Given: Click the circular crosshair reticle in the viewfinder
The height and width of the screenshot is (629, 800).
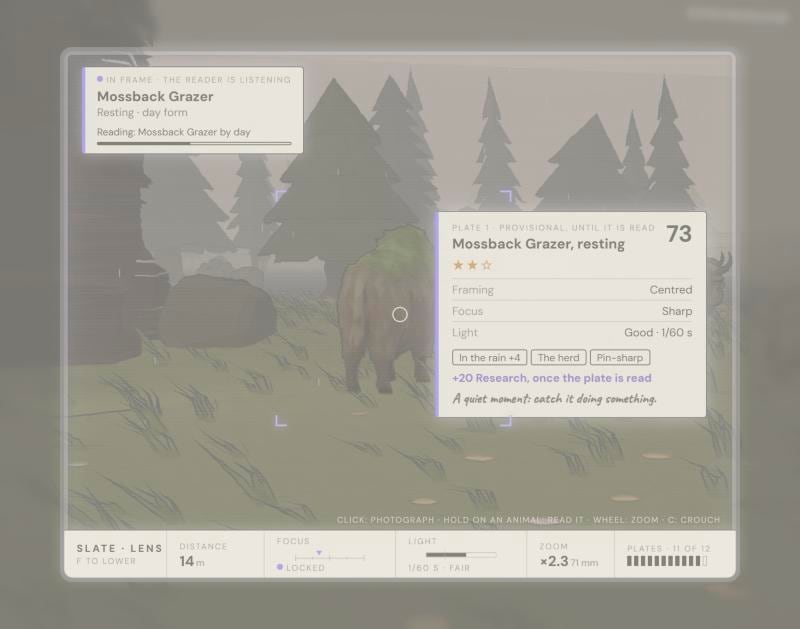Looking at the screenshot, I should pyautogui.click(x=400, y=315).
